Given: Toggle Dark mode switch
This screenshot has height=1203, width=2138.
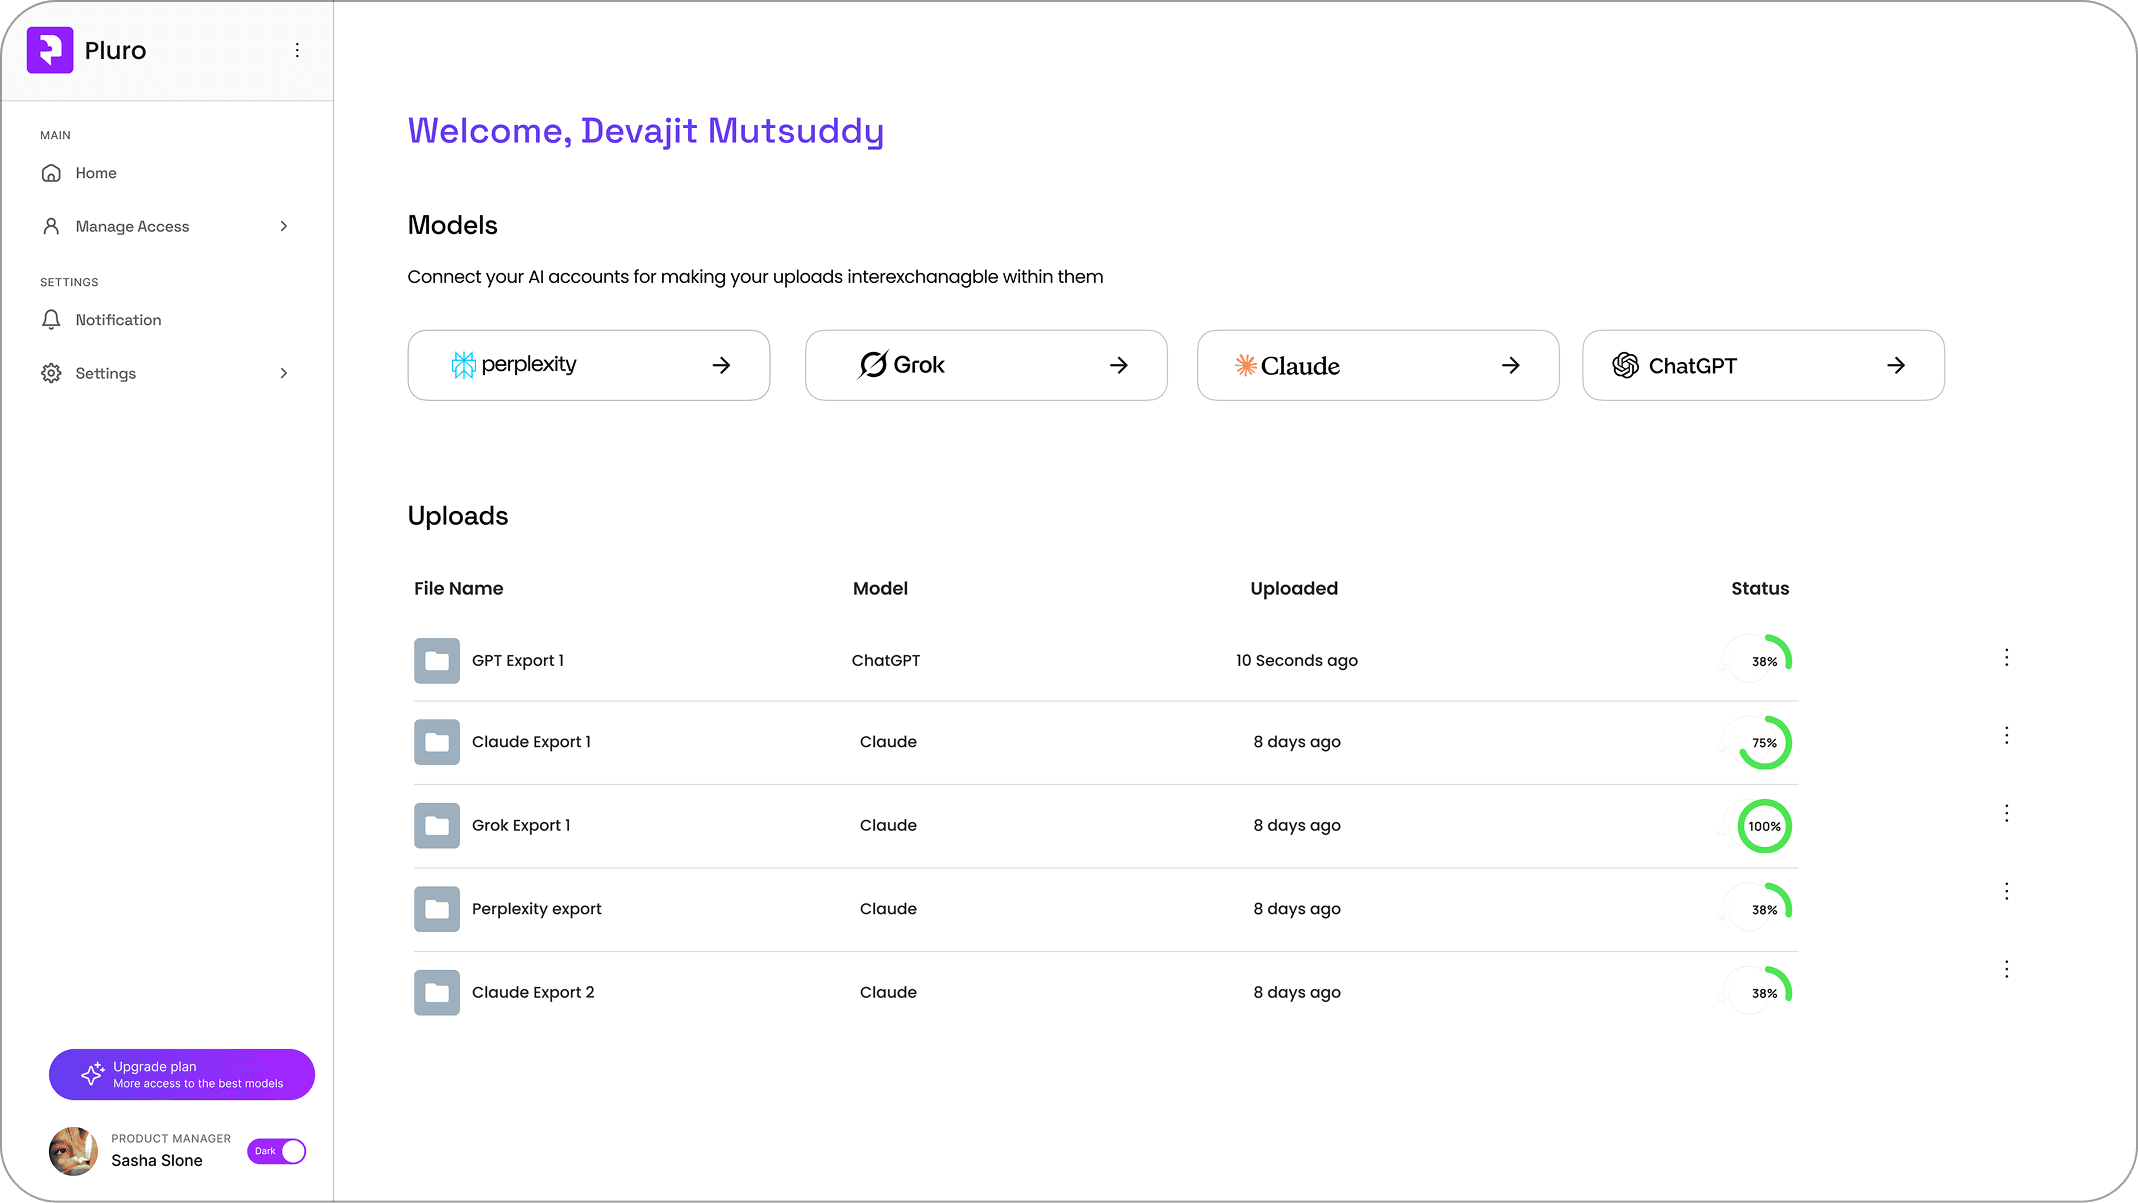Looking at the screenshot, I should tap(277, 1151).
